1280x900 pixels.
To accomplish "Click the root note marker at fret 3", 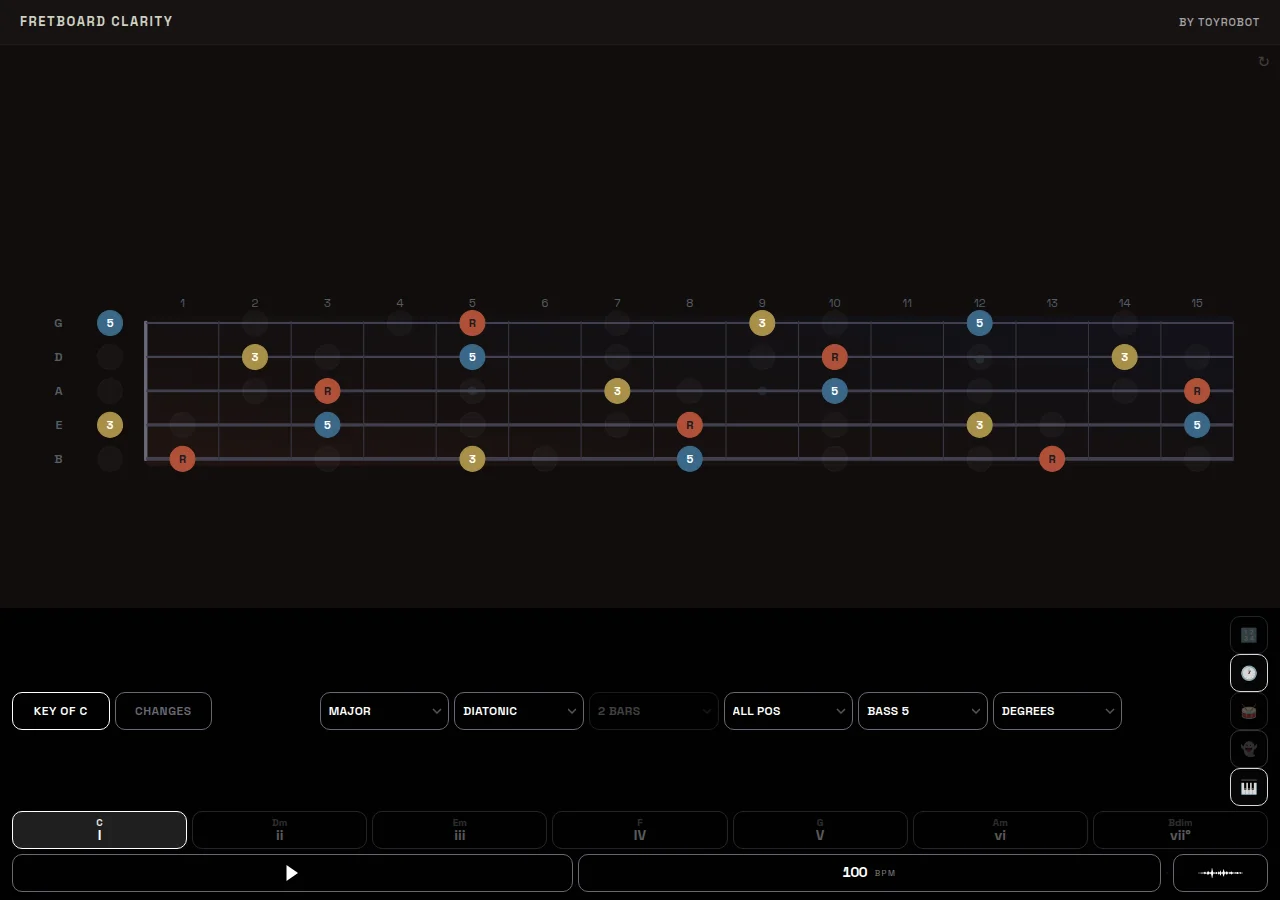I will [x=327, y=390].
